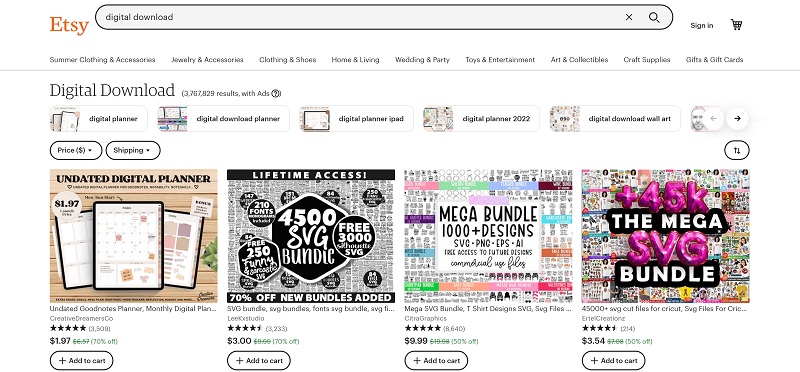Viewport: 800px width, 372px height.
Task: Click the Sign in link
Action: (x=702, y=26)
